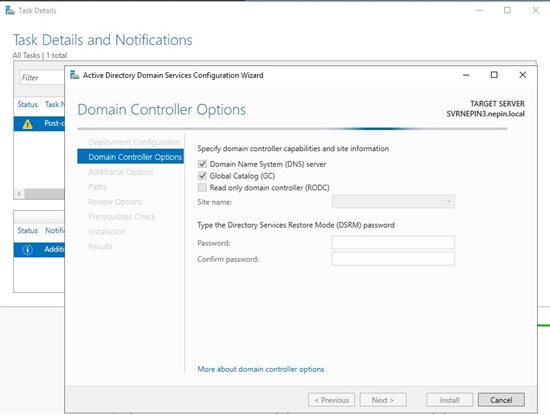Enable Read only domain controller (RODC)

pyautogui.click(x=202, y=188)
